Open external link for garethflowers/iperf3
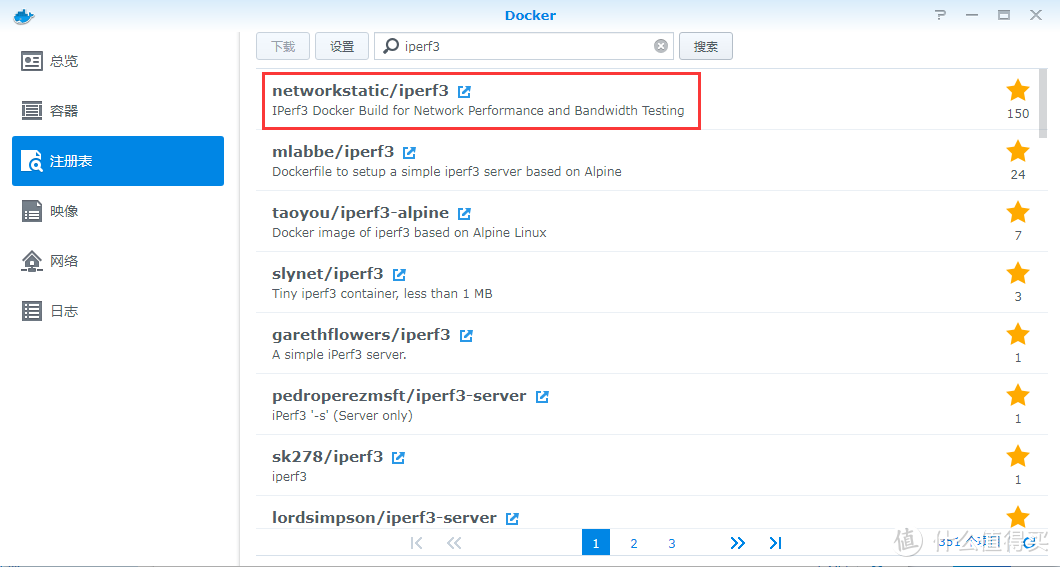The height and width of the screenshot is (567, 1060). tap(466, 335)
